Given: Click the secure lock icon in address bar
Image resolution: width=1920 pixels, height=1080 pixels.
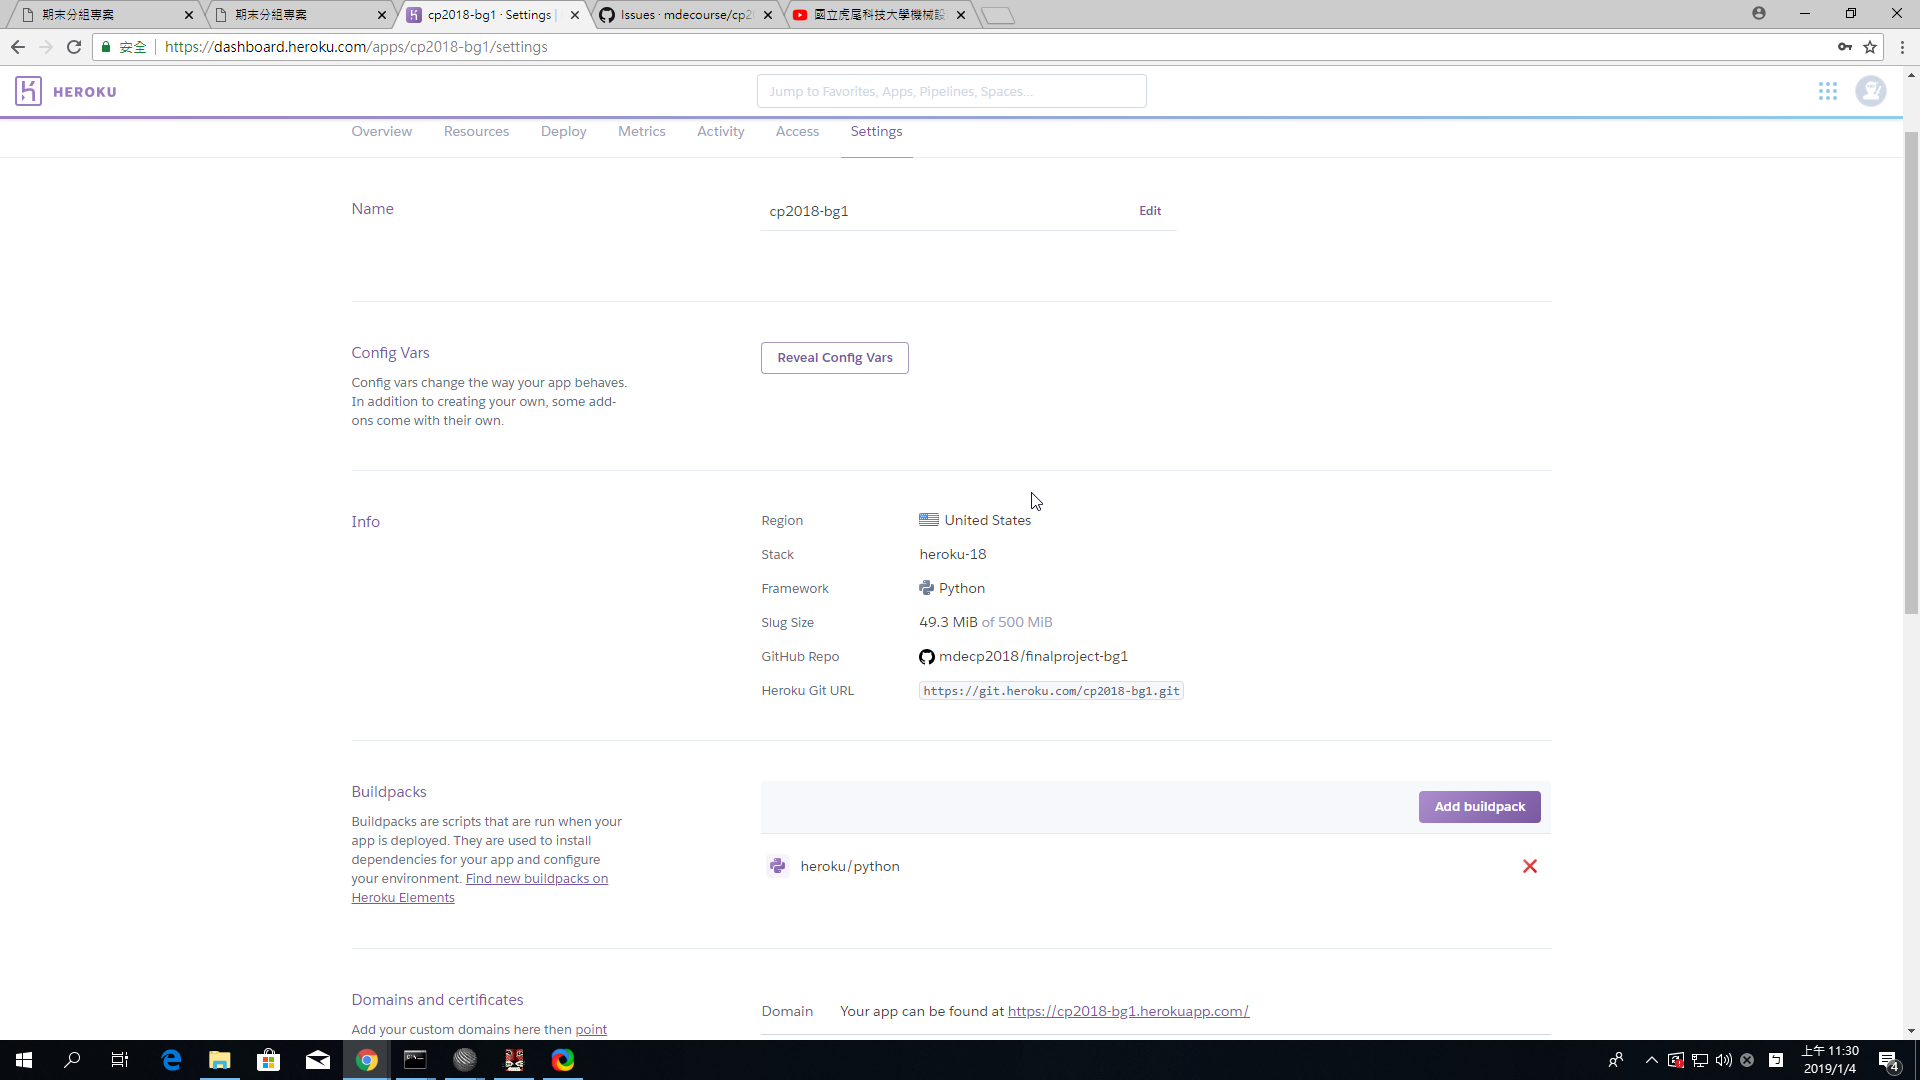Looking at the screenshot, I should [x=106, y=47].
